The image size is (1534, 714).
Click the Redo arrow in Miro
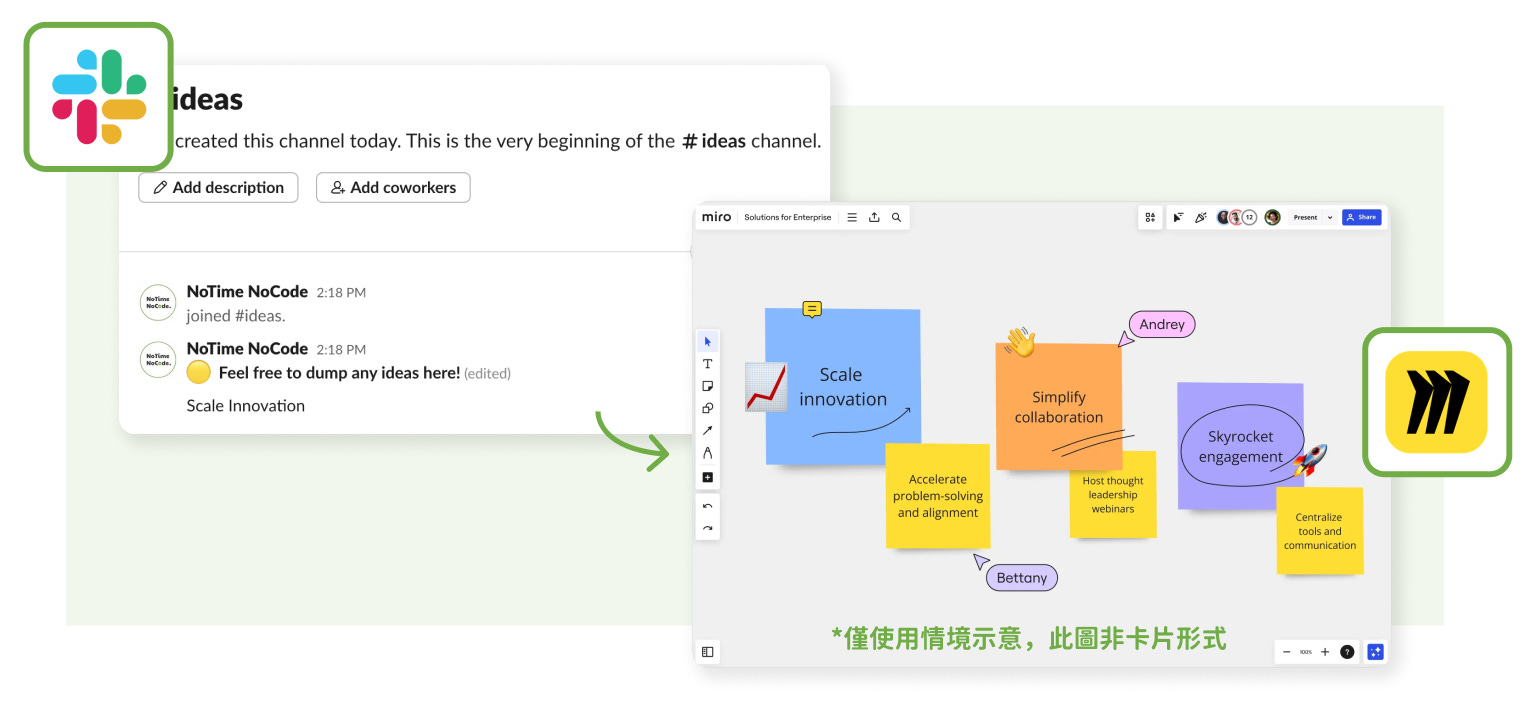(707, 529)
